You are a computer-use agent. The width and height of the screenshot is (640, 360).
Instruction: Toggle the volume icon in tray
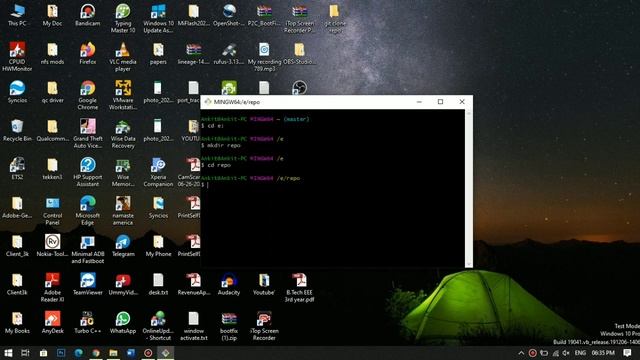566,353
